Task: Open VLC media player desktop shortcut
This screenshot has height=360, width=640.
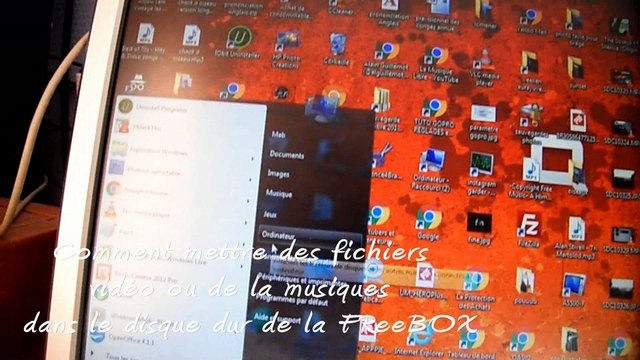Action: (483, 68)
